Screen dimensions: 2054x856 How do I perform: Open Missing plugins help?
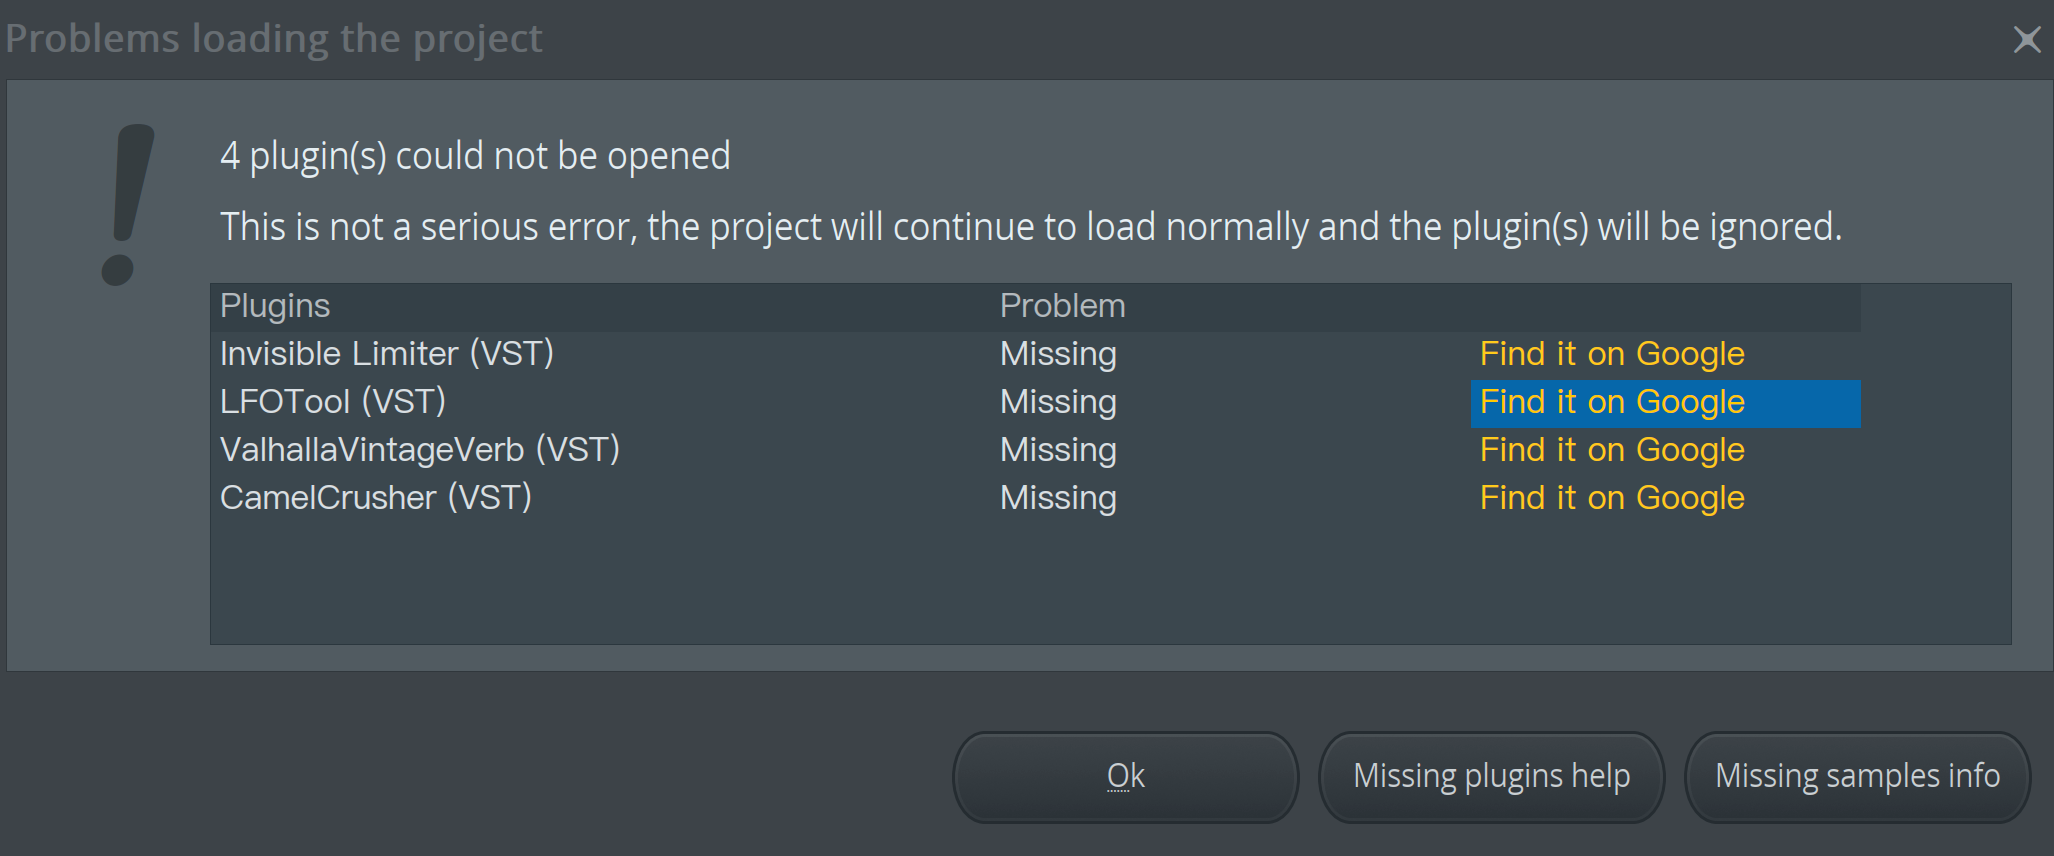[1491, 777]
